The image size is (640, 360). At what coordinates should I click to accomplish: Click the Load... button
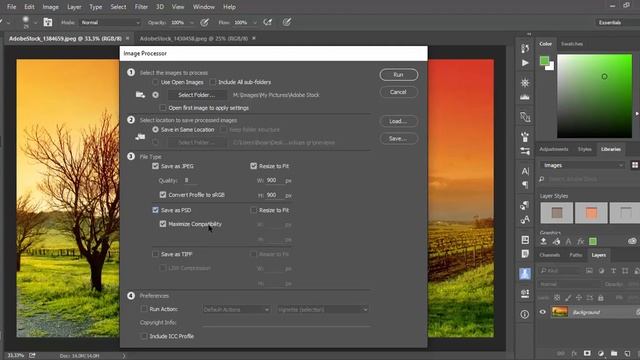tap(398, 121)
